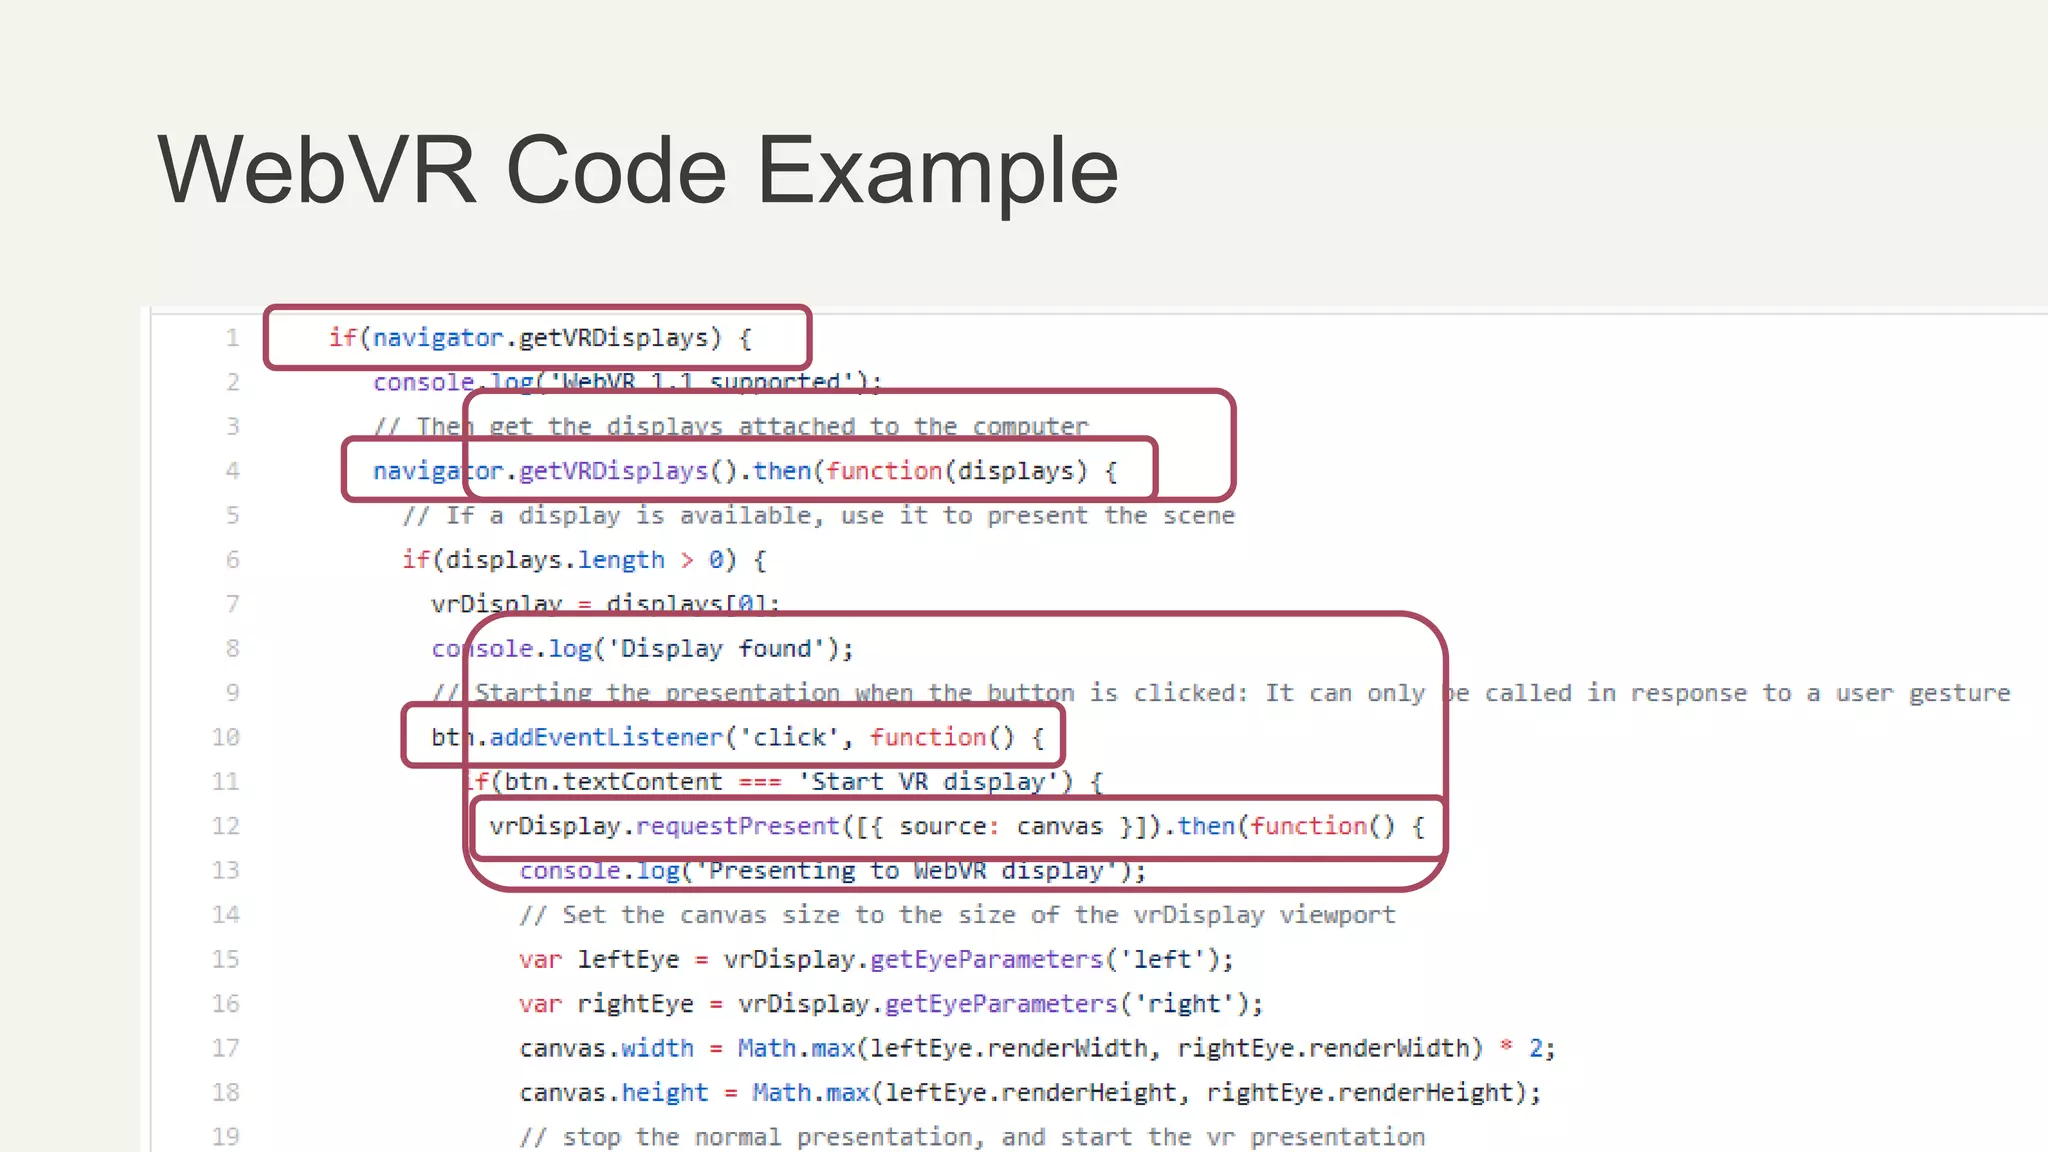Click the 'WebVR Code Example' slide title

click(638, 171)
